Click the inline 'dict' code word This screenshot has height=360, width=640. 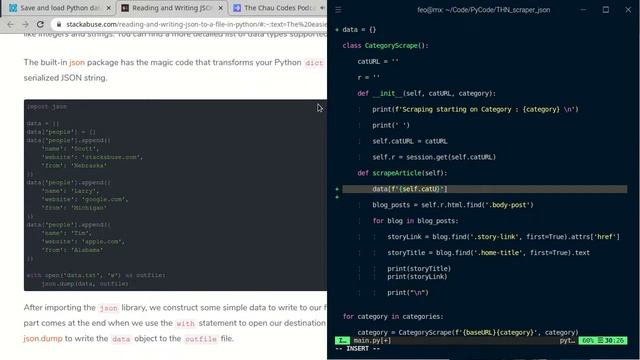point(314,63)
